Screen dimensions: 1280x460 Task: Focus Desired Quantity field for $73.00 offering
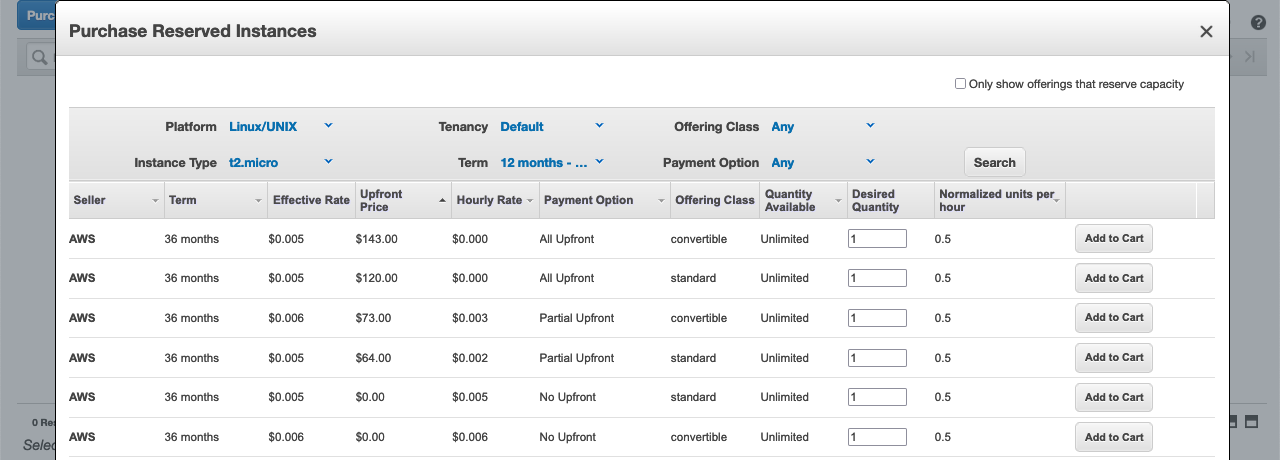877,318
